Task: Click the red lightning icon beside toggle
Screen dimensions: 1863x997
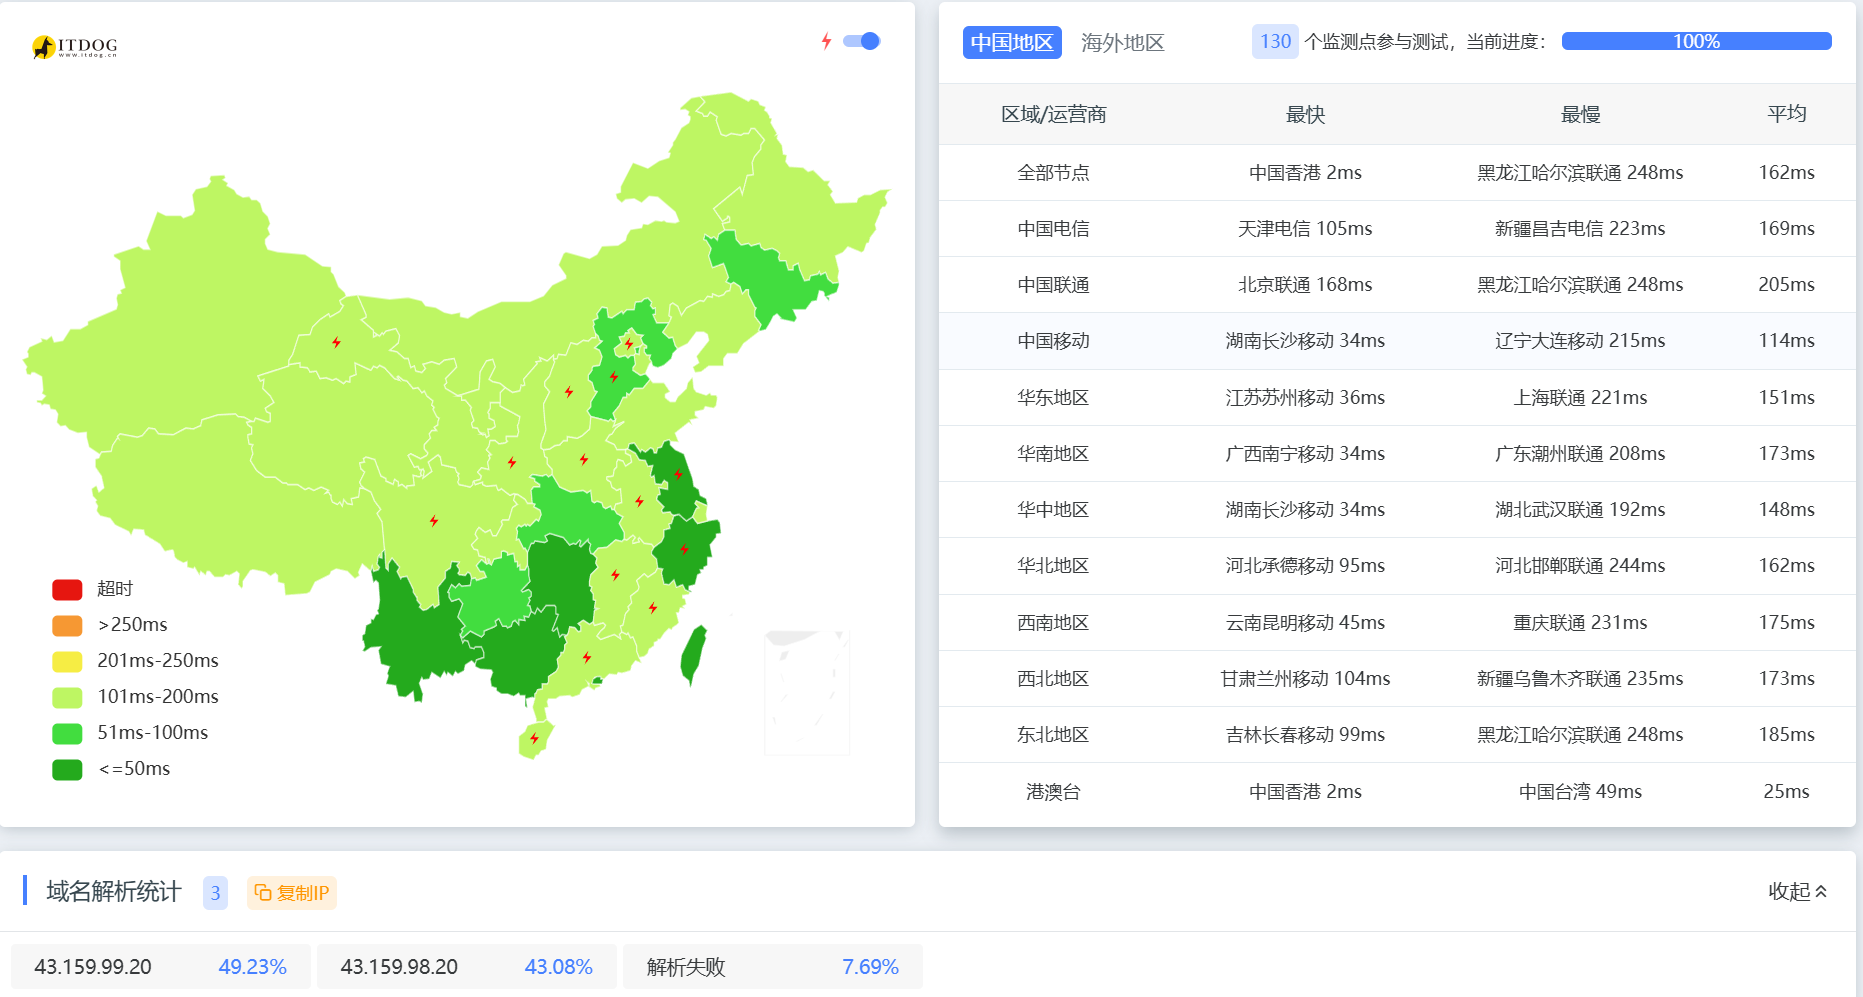Action: coord(826,41)
